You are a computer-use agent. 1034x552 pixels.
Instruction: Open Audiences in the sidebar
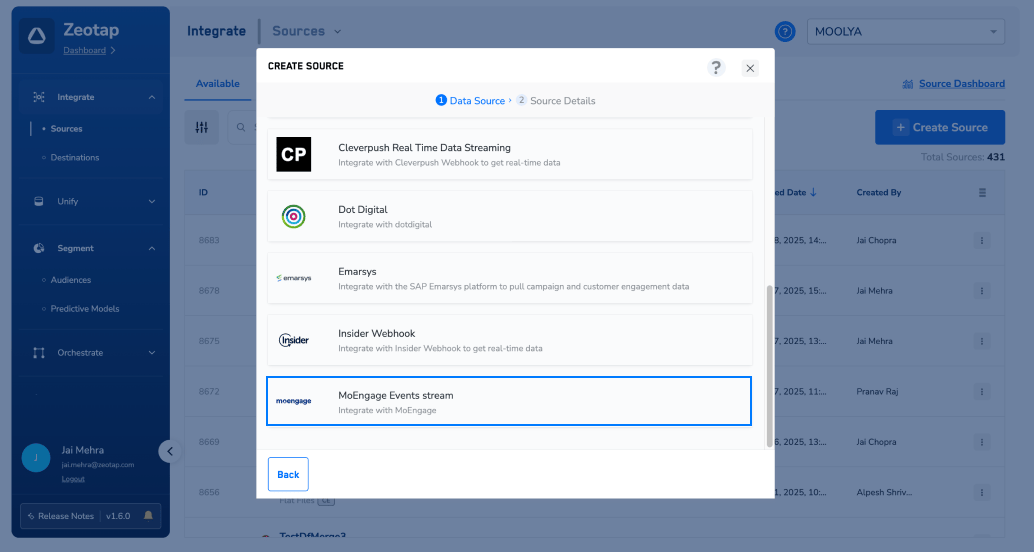71,280
